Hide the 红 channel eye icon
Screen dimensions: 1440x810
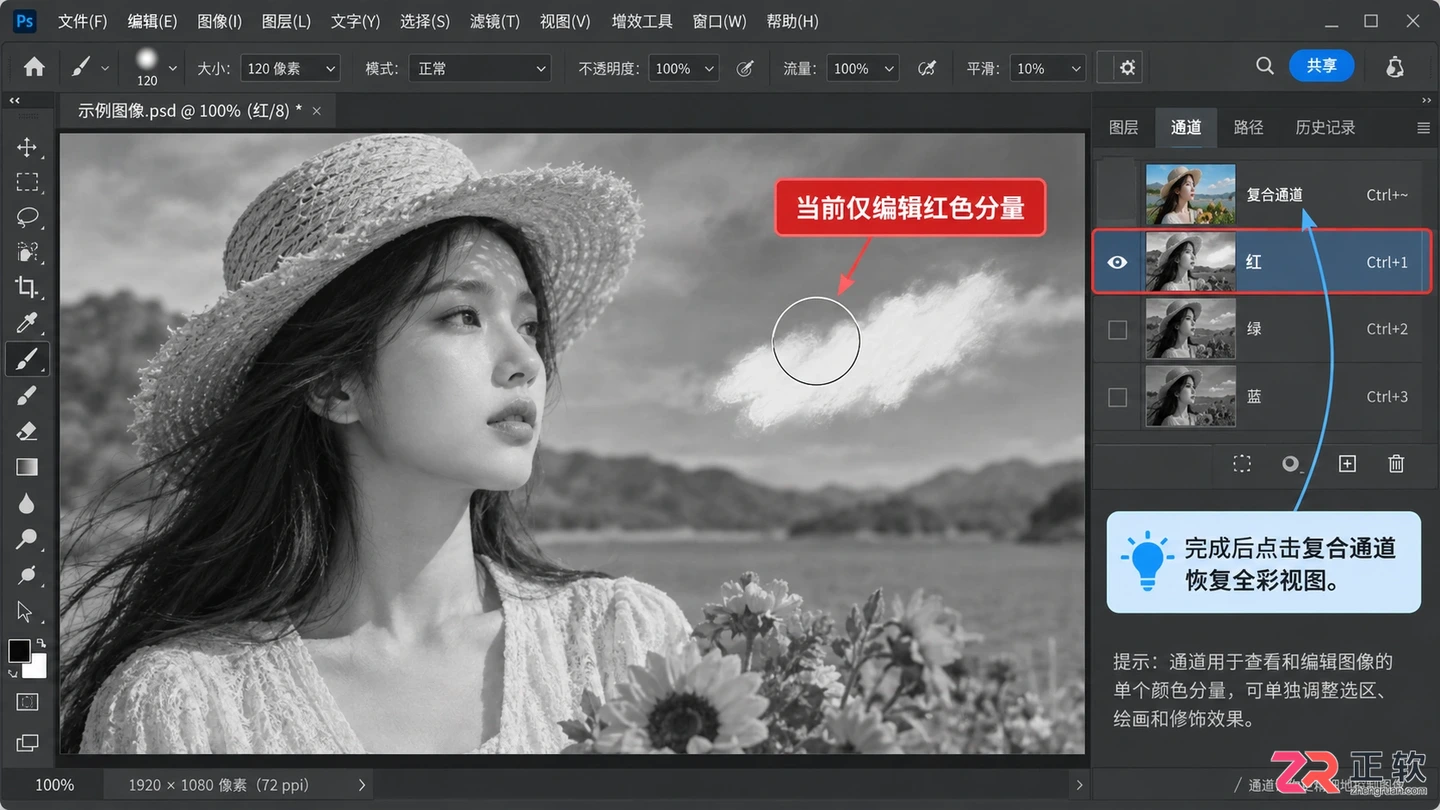click(1118, 262)
